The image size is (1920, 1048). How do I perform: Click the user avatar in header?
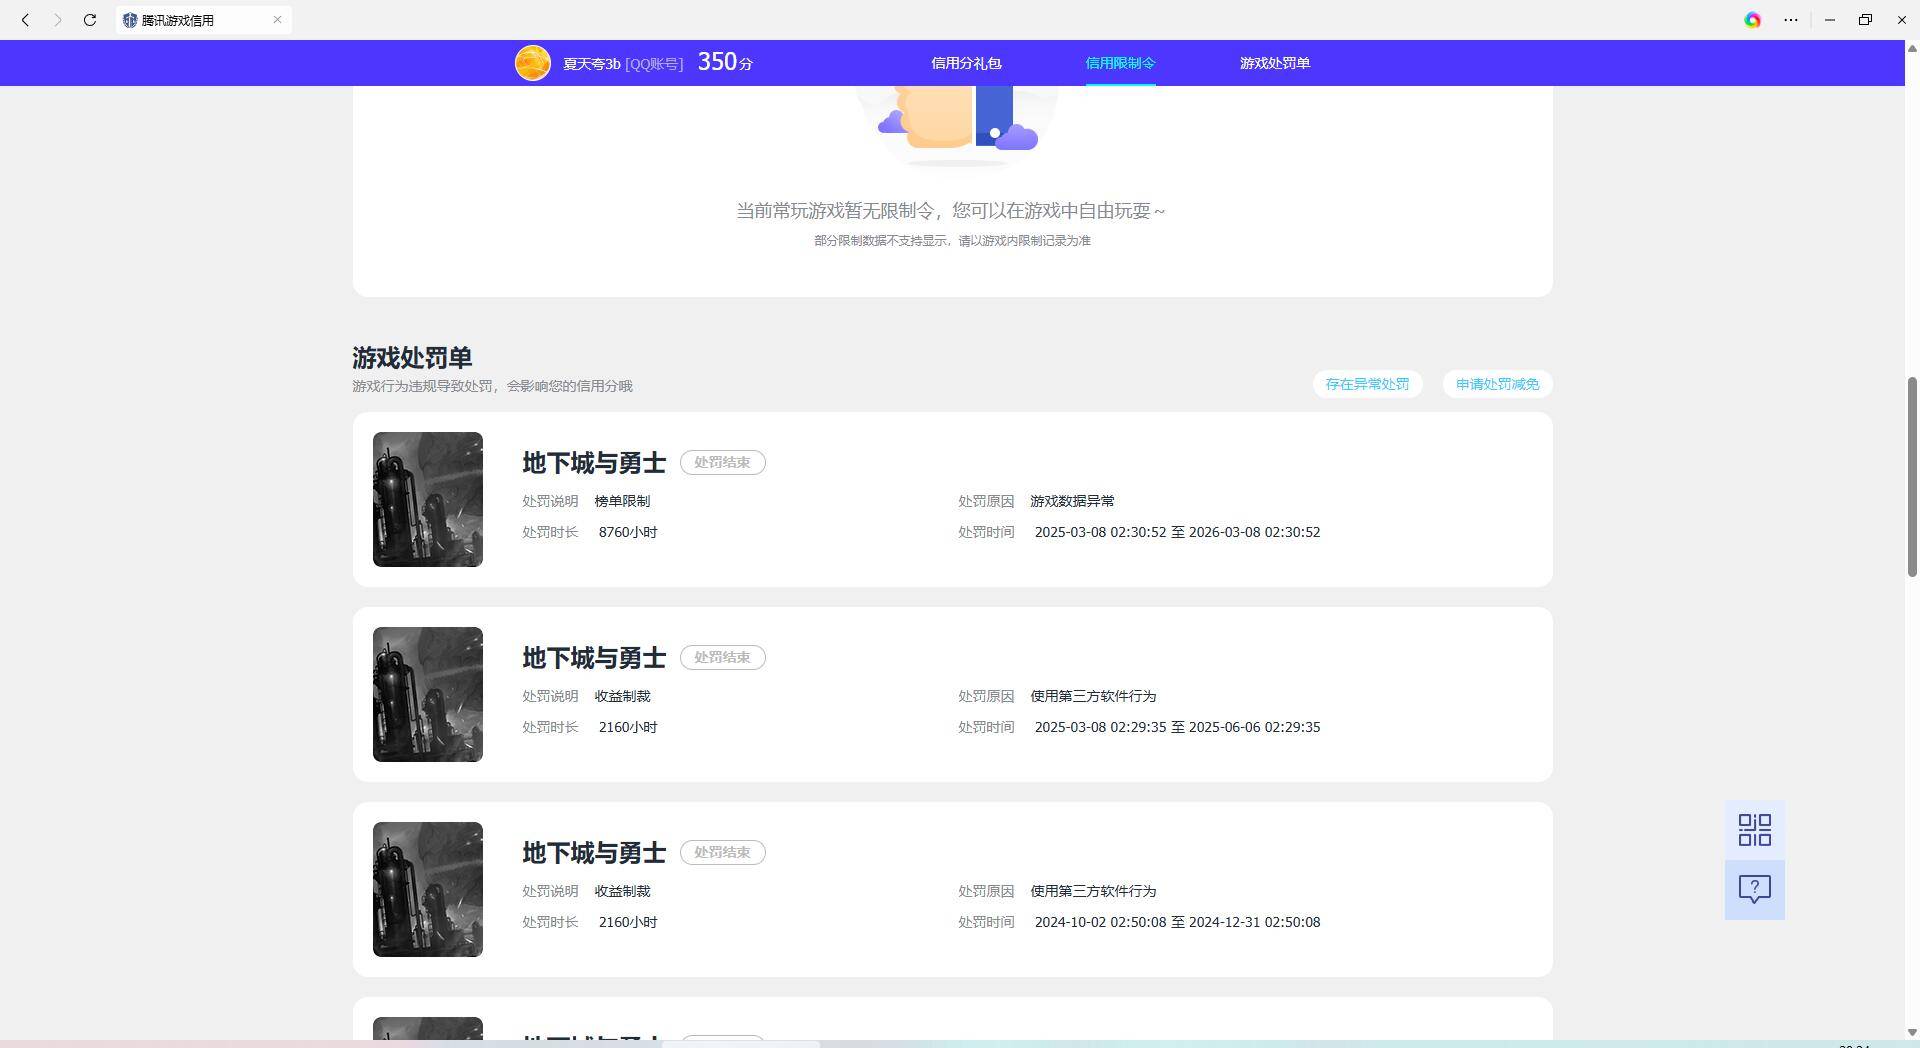click(532, 63)
